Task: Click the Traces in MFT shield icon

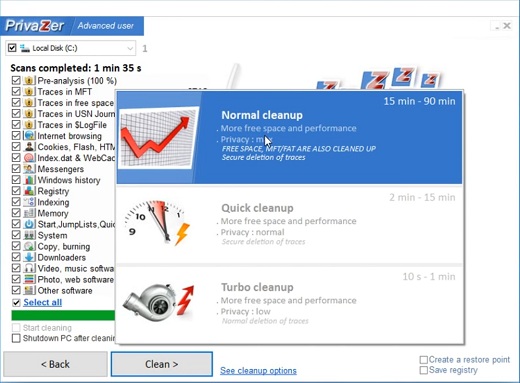Action: 29,92
